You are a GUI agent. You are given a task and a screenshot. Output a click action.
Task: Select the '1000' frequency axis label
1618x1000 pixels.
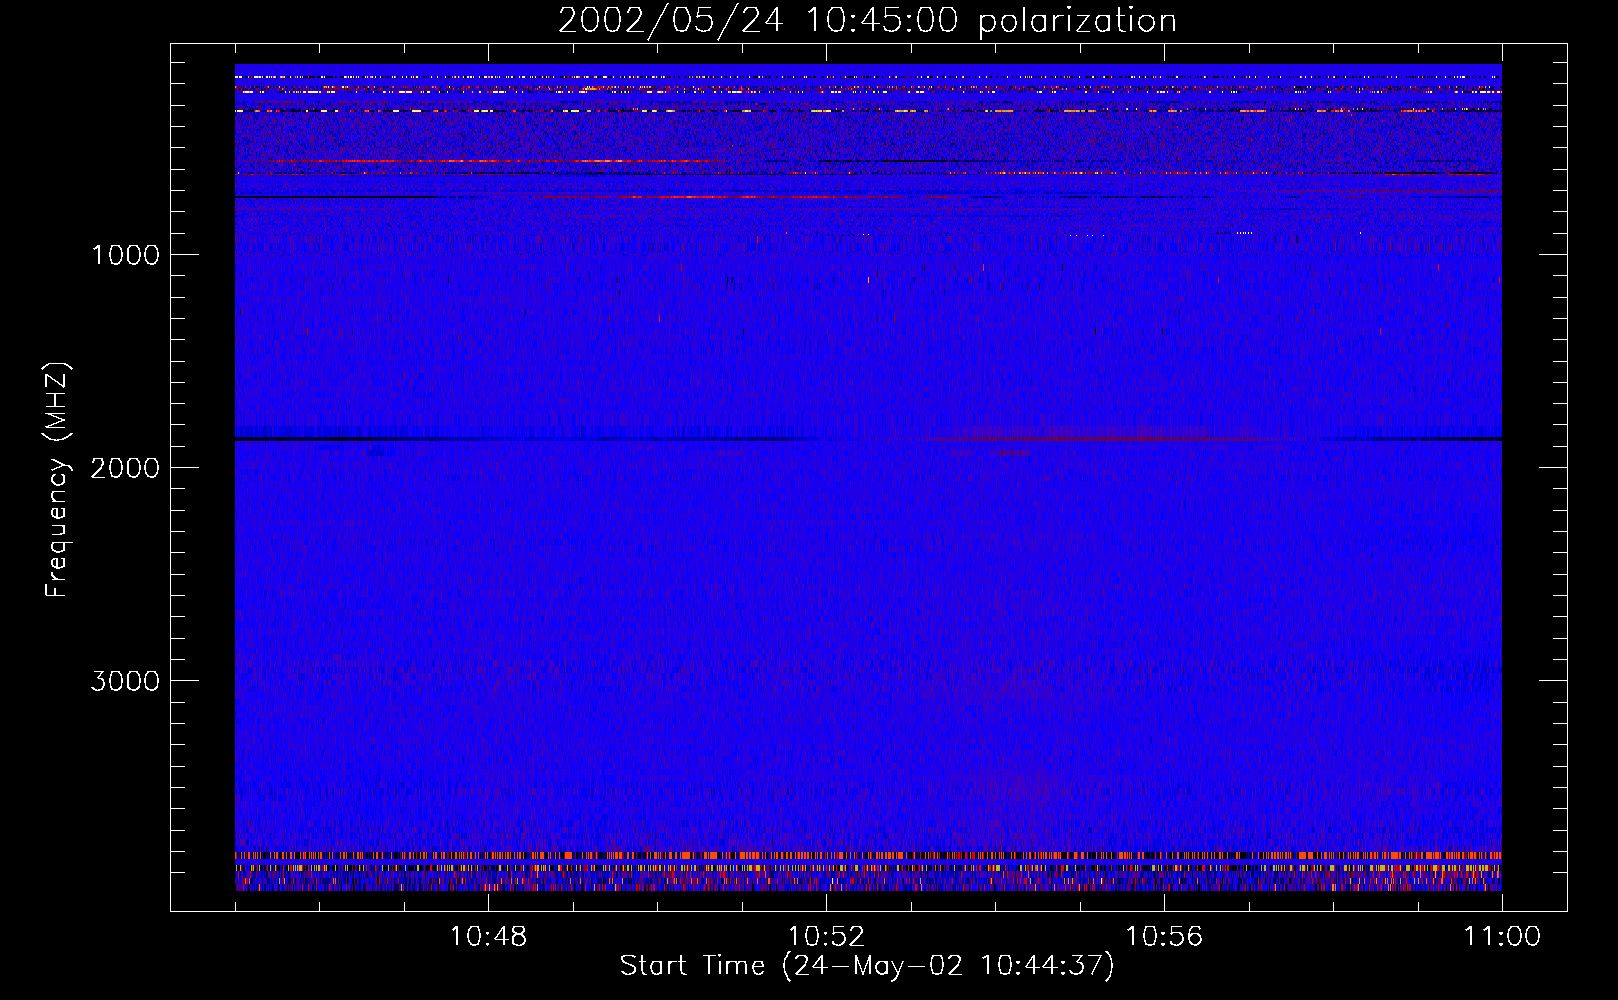125,255
